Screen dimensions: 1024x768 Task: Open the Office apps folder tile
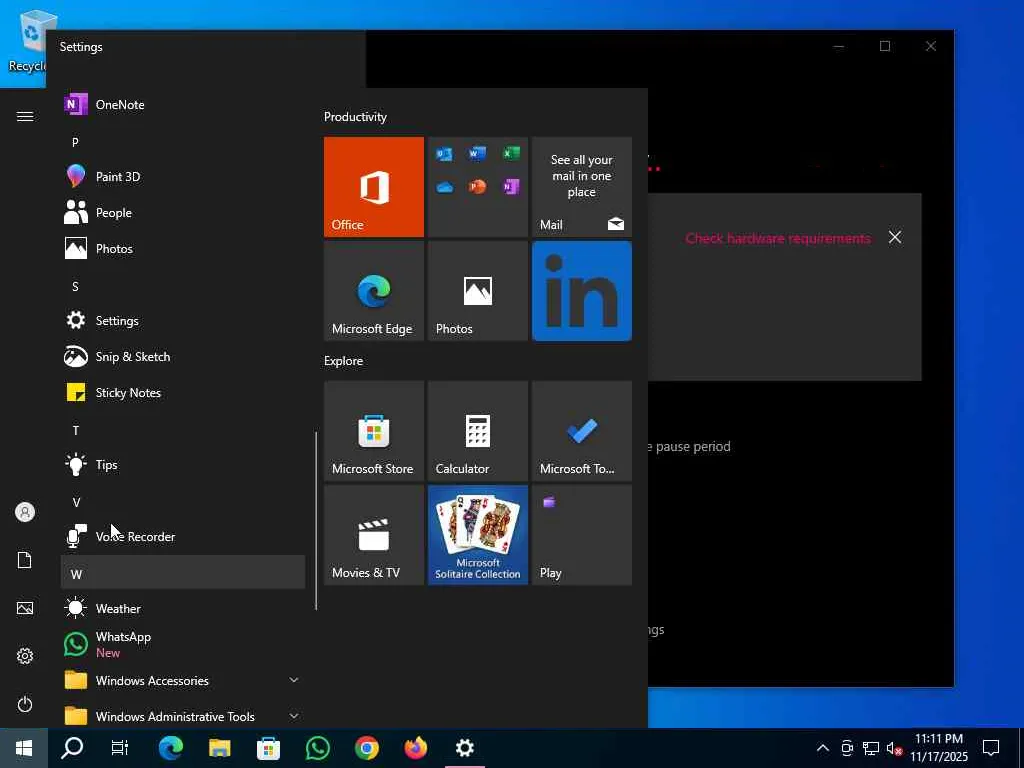[x=477, y=187]
